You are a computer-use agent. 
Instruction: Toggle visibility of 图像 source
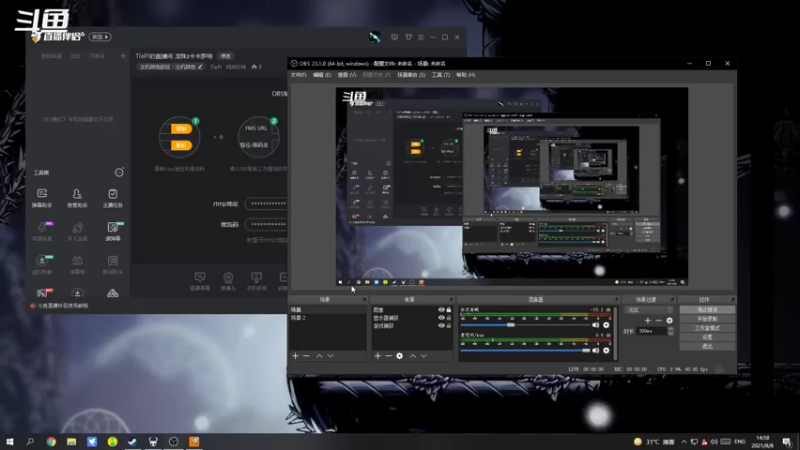[x=441, y=310]
